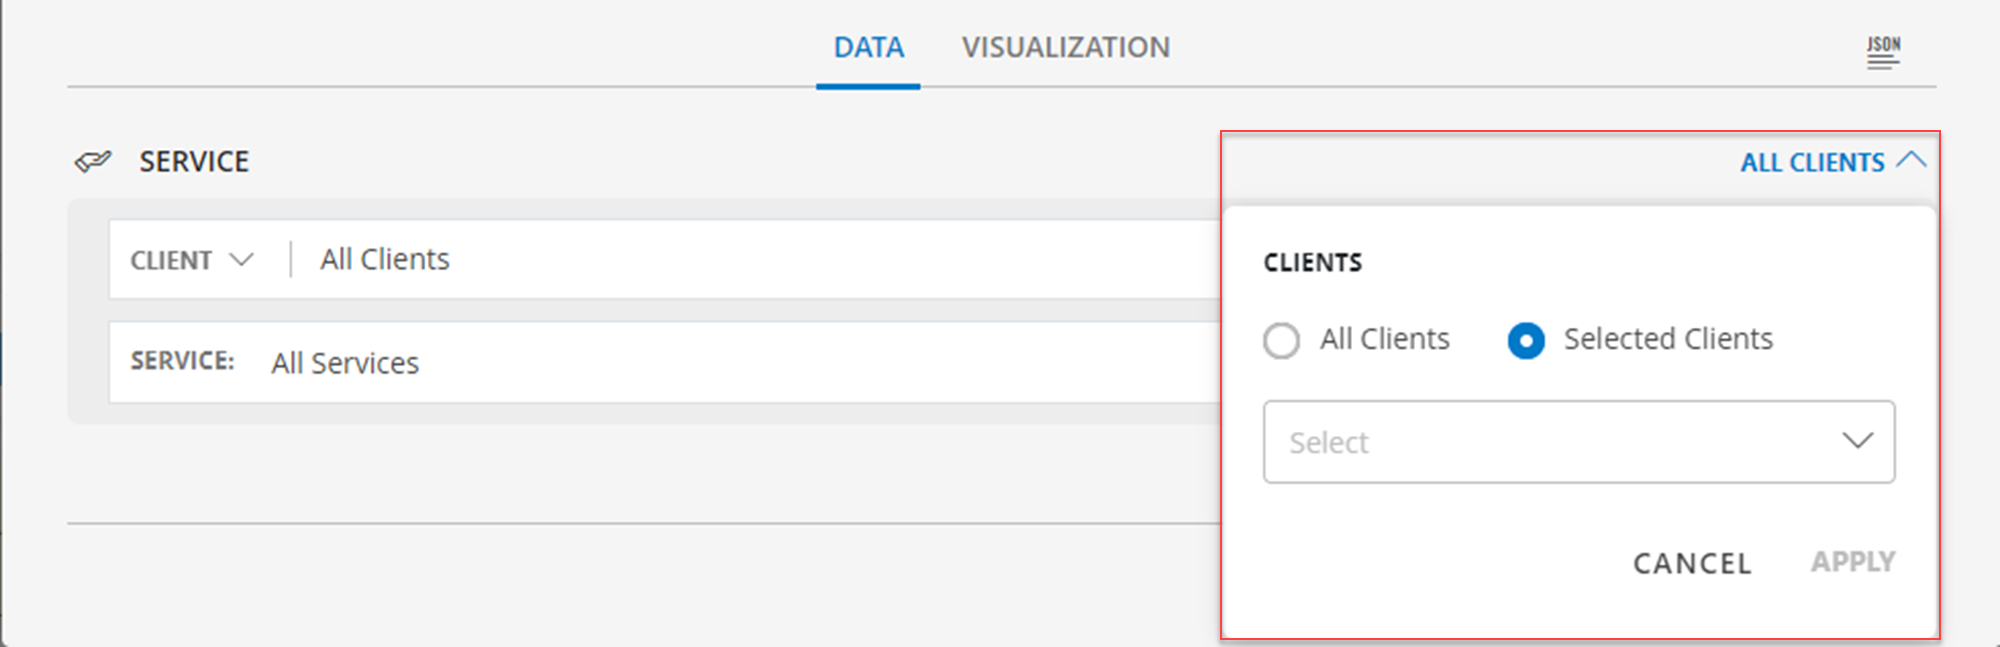Click the SERVICE: label in the panel
Screen dimensions: 2000x647
[182, 361]
